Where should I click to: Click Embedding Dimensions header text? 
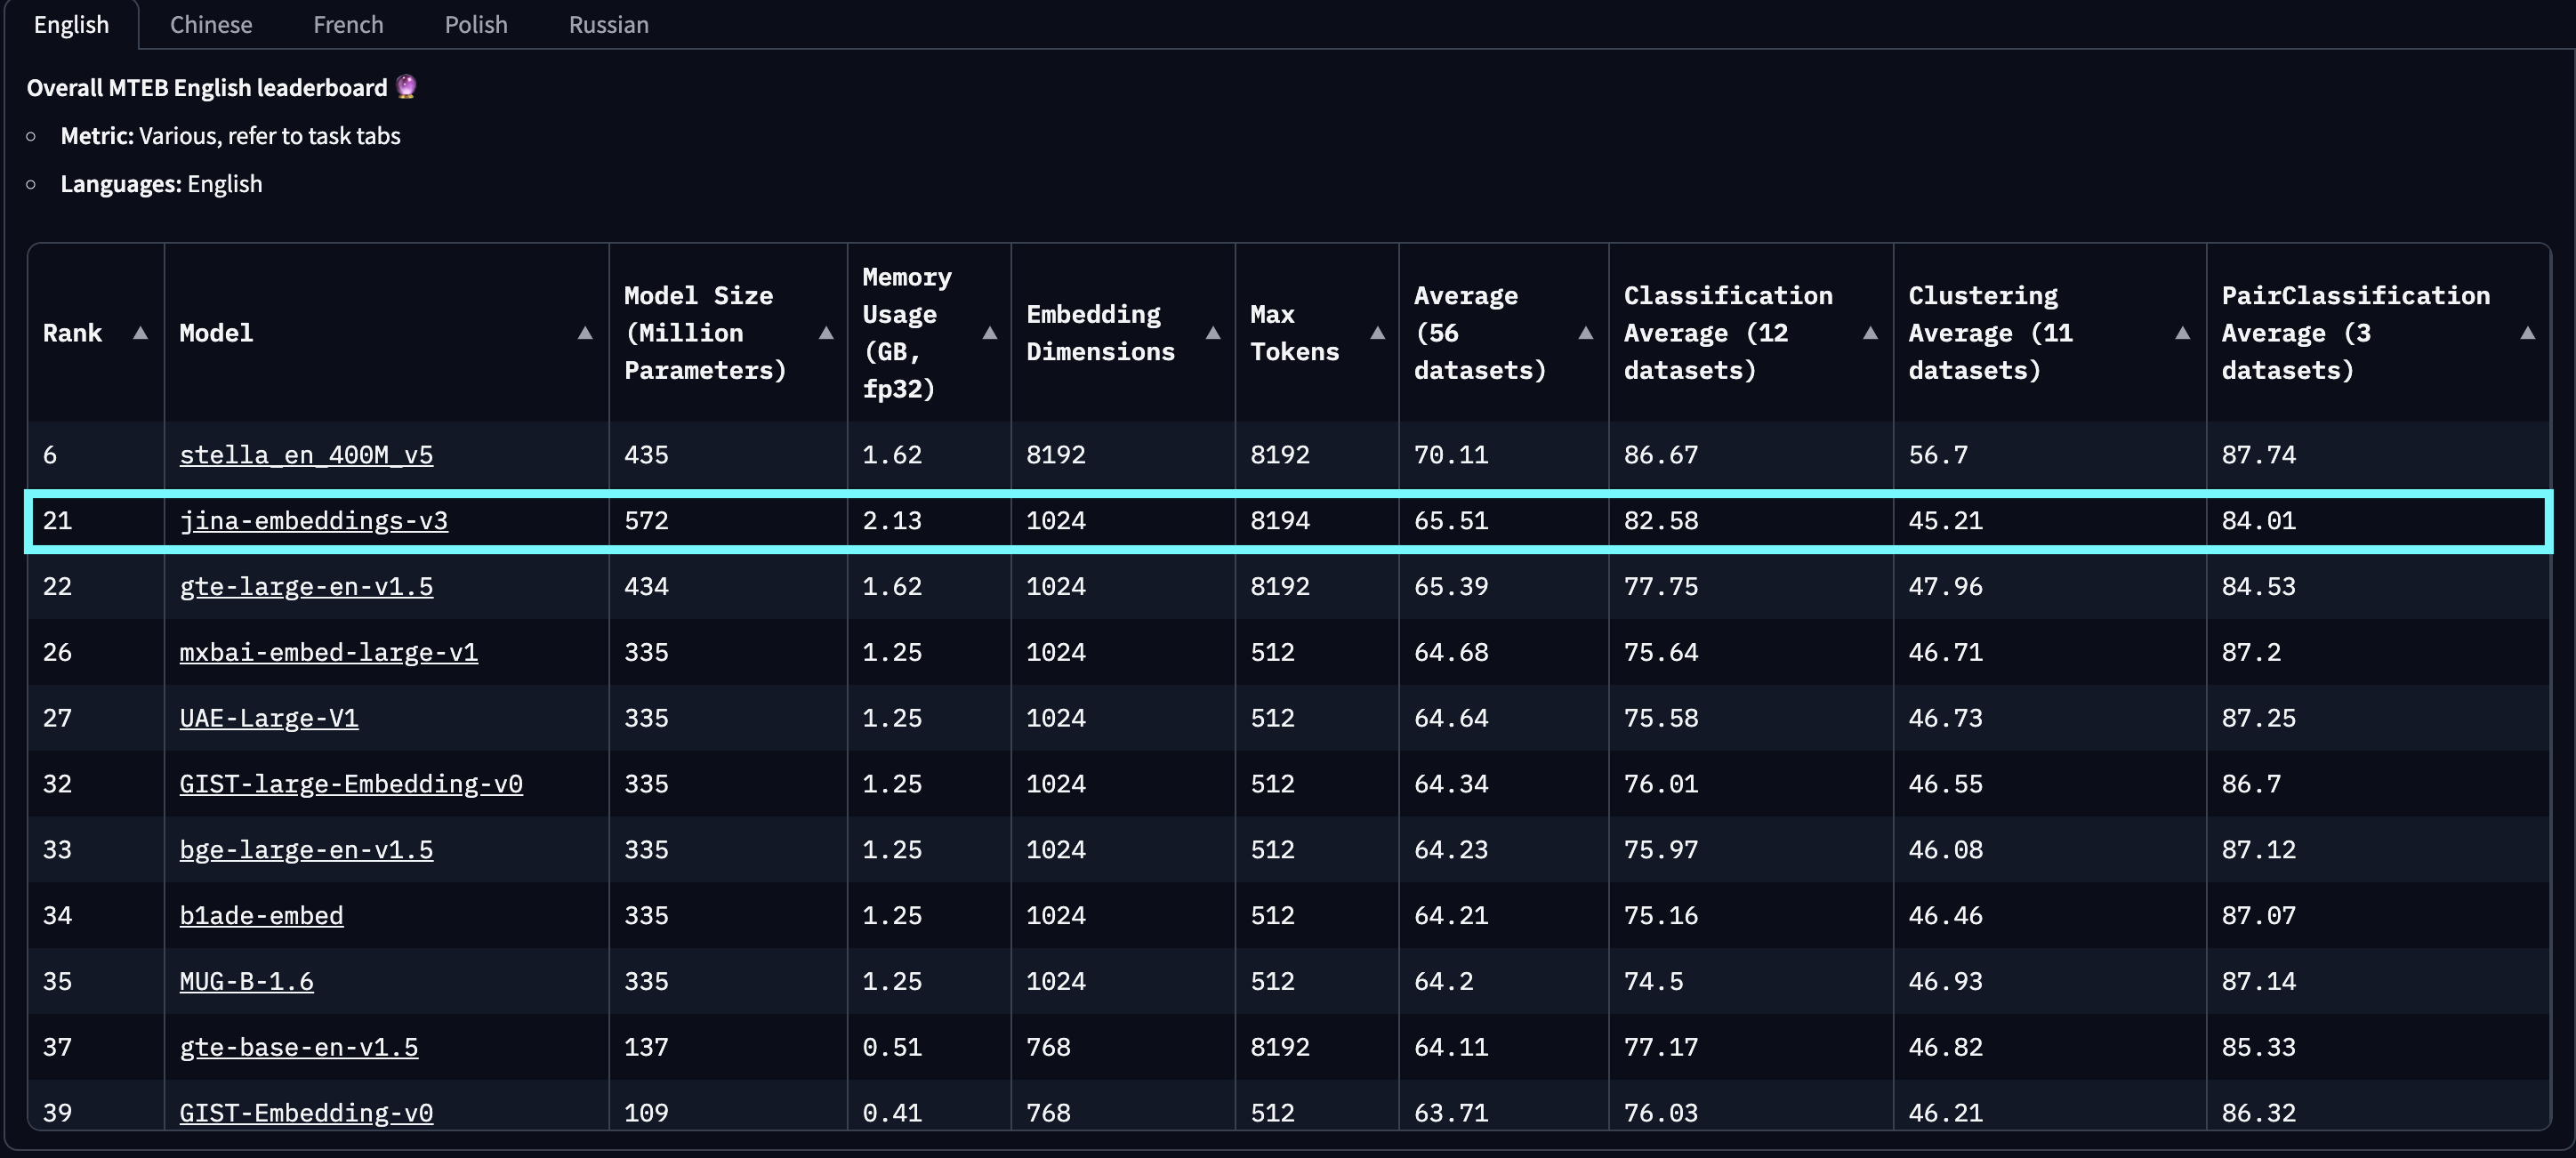coord(1100,333)
